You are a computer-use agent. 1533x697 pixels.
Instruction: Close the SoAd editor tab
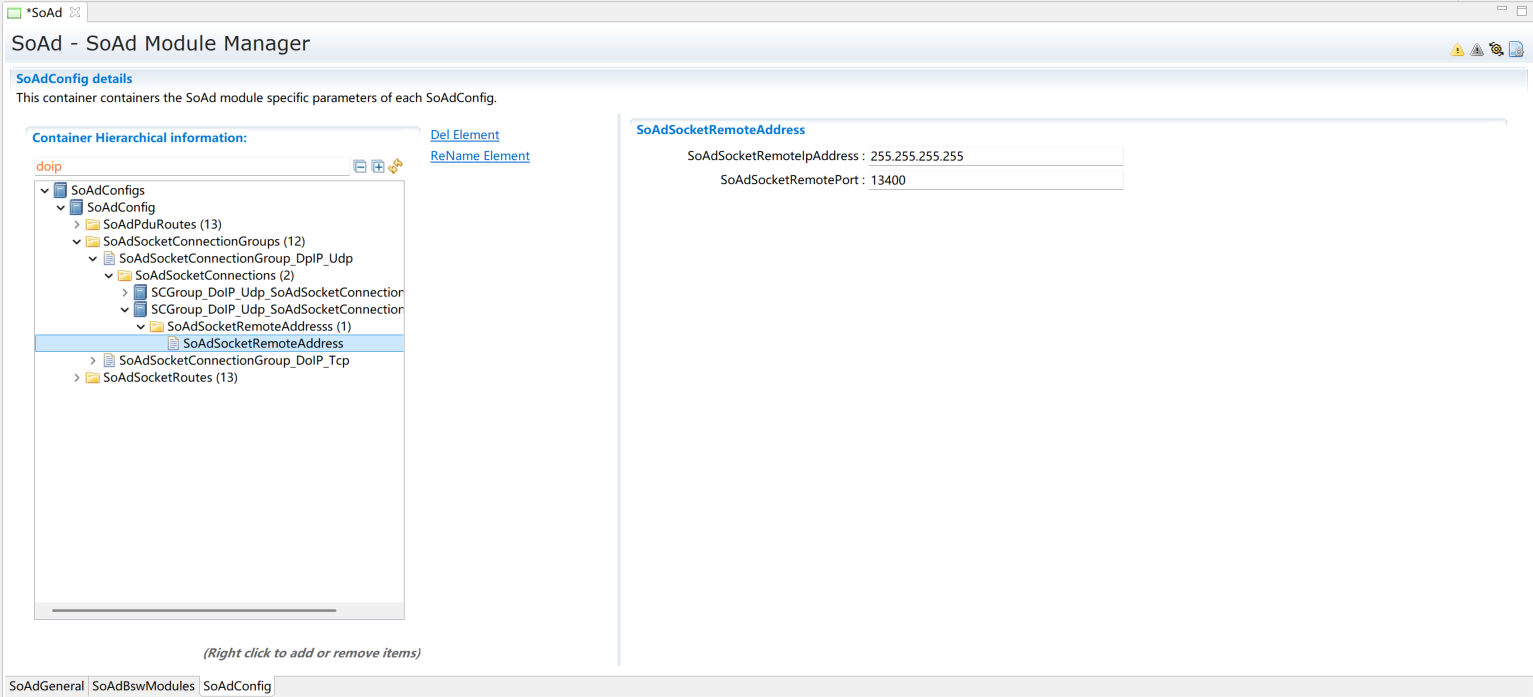click(x=75, y=12)
